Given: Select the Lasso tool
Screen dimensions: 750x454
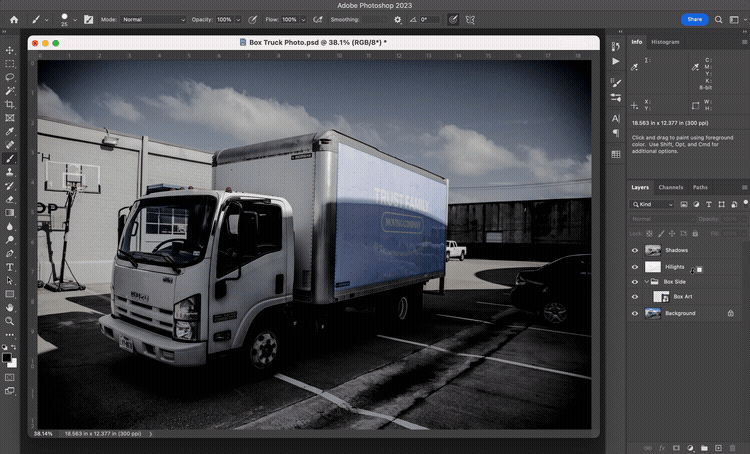Looking at the screenshot, I should click(x=10, y=77).
